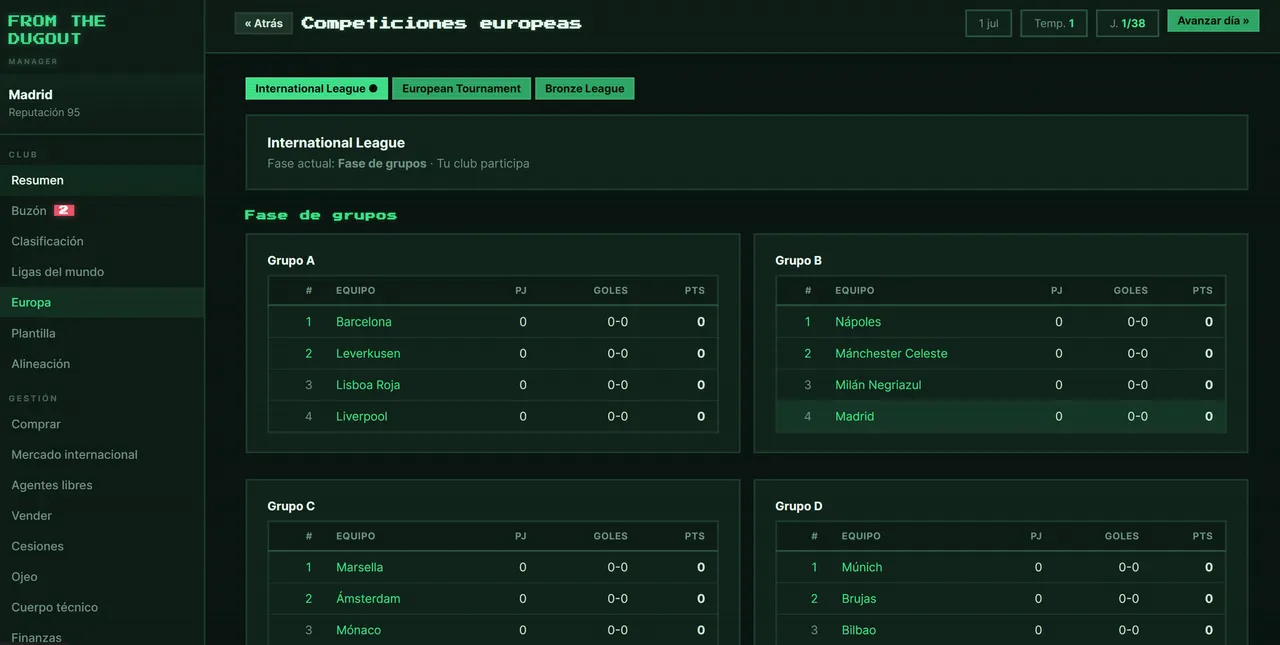Open Ámsterdam team in Grupo C
The image size is (1280, 645).
pos(368,599)
